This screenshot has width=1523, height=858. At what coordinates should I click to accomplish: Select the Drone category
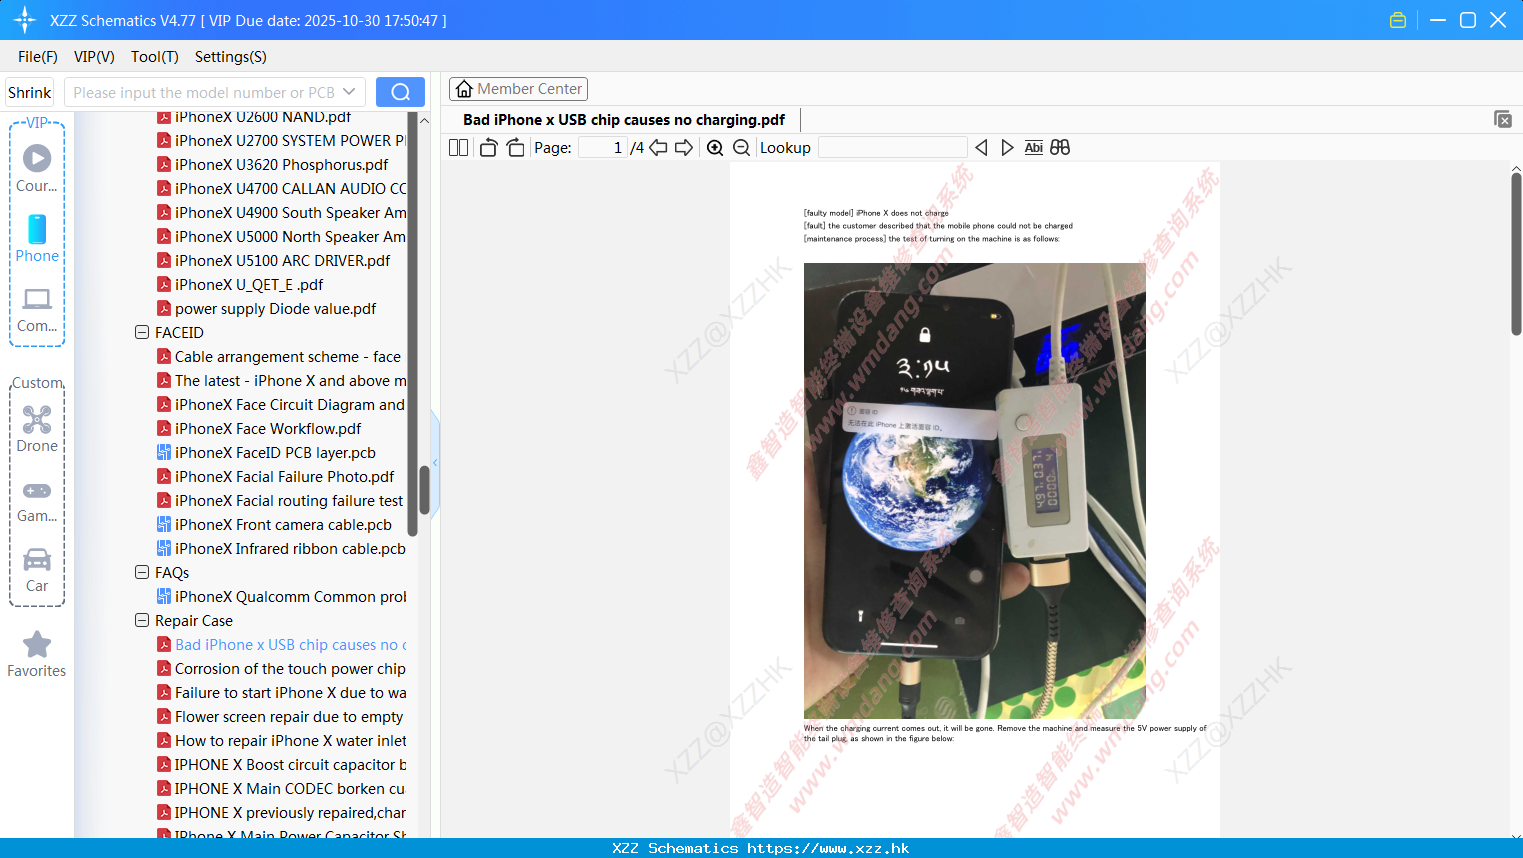(x=37, y=428)
